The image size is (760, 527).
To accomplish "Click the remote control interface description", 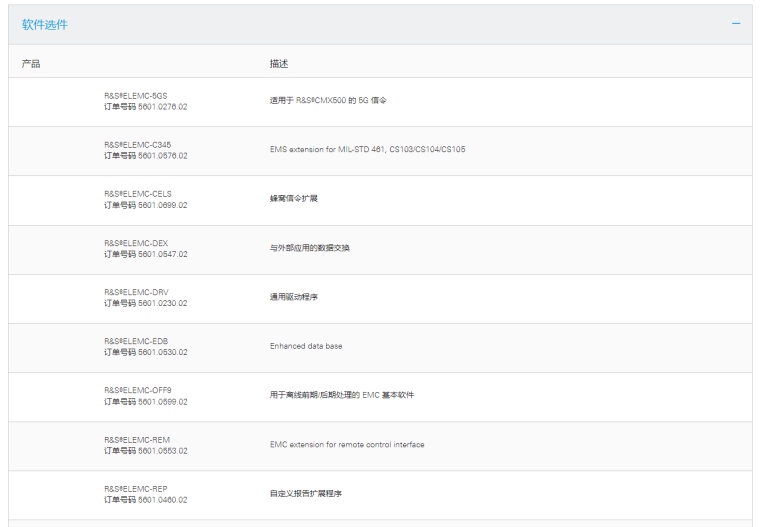I will [x=347, y=444].
